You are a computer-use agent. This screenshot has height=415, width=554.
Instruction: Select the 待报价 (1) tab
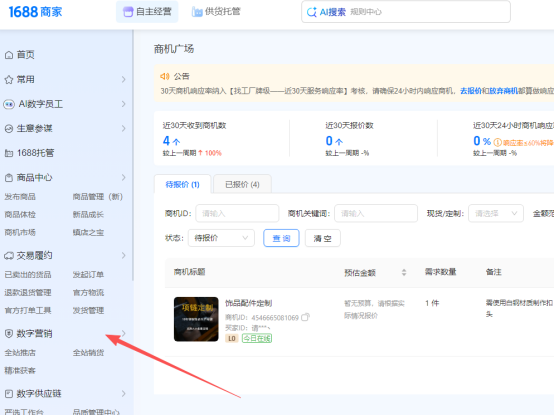[x=183, y=184]
